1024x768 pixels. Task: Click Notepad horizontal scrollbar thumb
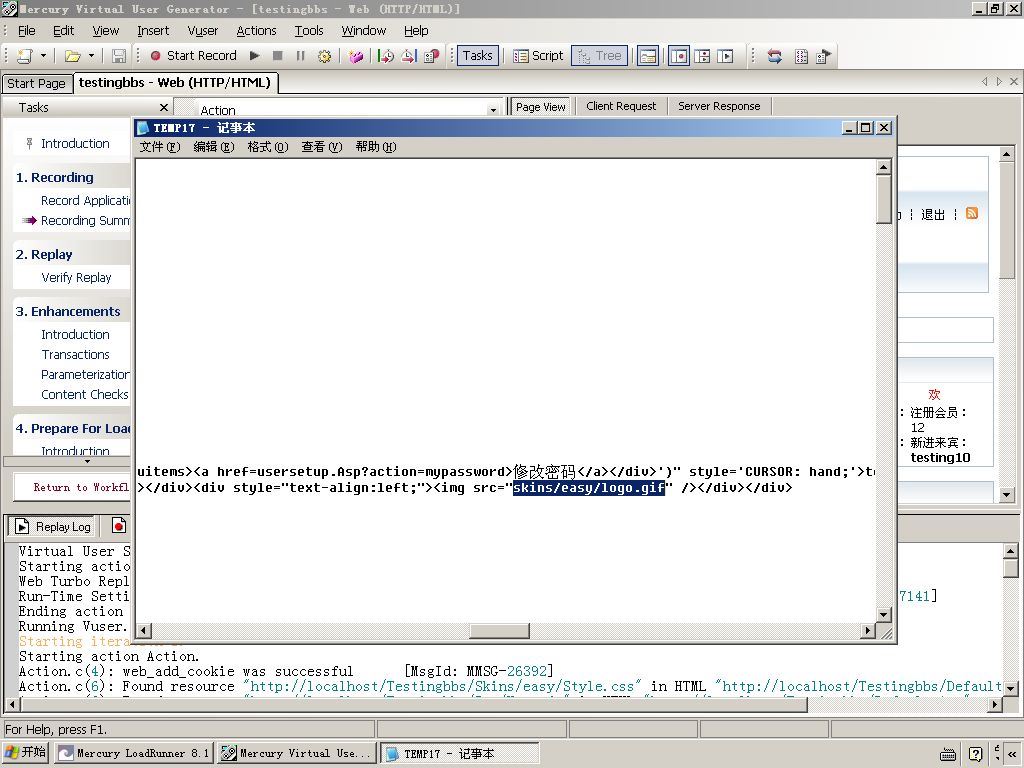(x=500, y=631)
